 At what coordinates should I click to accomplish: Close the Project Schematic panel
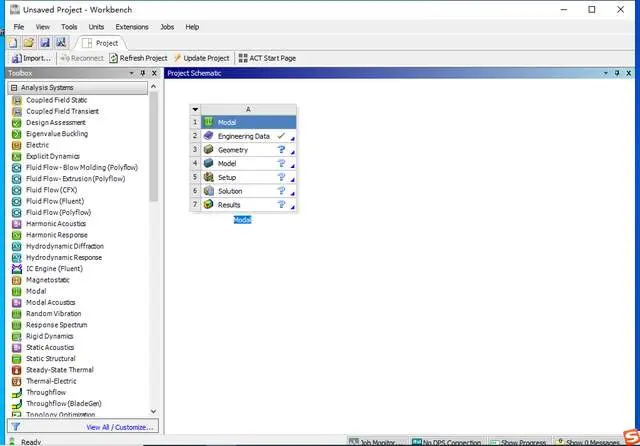pos(629,73)
